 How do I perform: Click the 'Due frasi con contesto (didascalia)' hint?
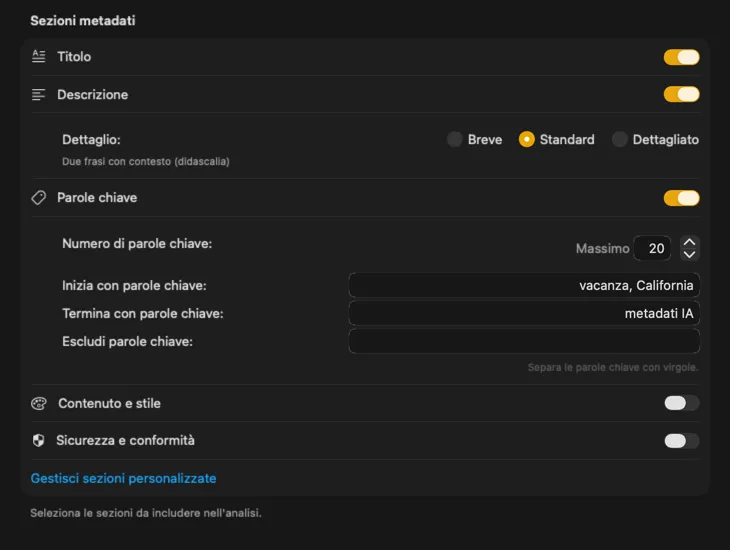(x=146, y=162)
